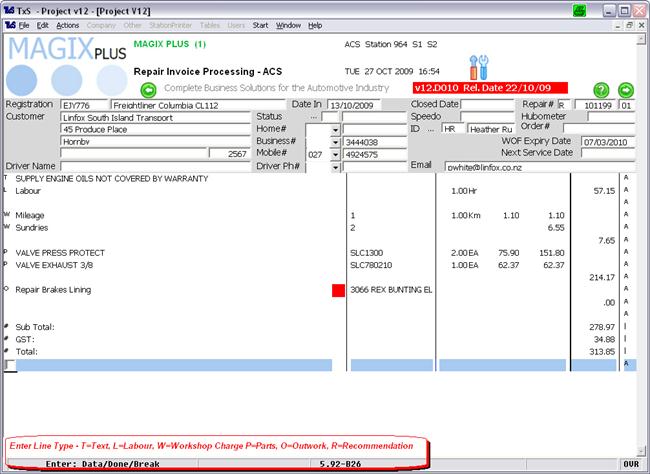Click the green help question mark icon
The width and height of the screenshot is (650, 474).
(x=601, y=90)
